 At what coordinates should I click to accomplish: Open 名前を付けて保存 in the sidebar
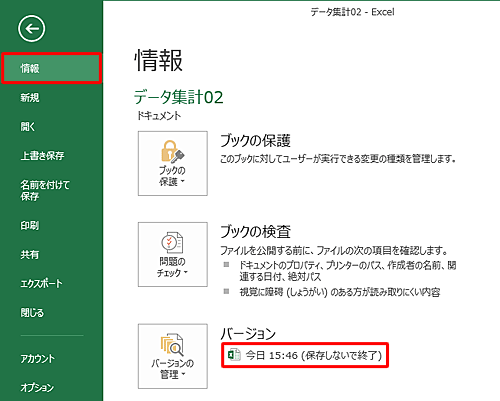(x=45, y=190)
